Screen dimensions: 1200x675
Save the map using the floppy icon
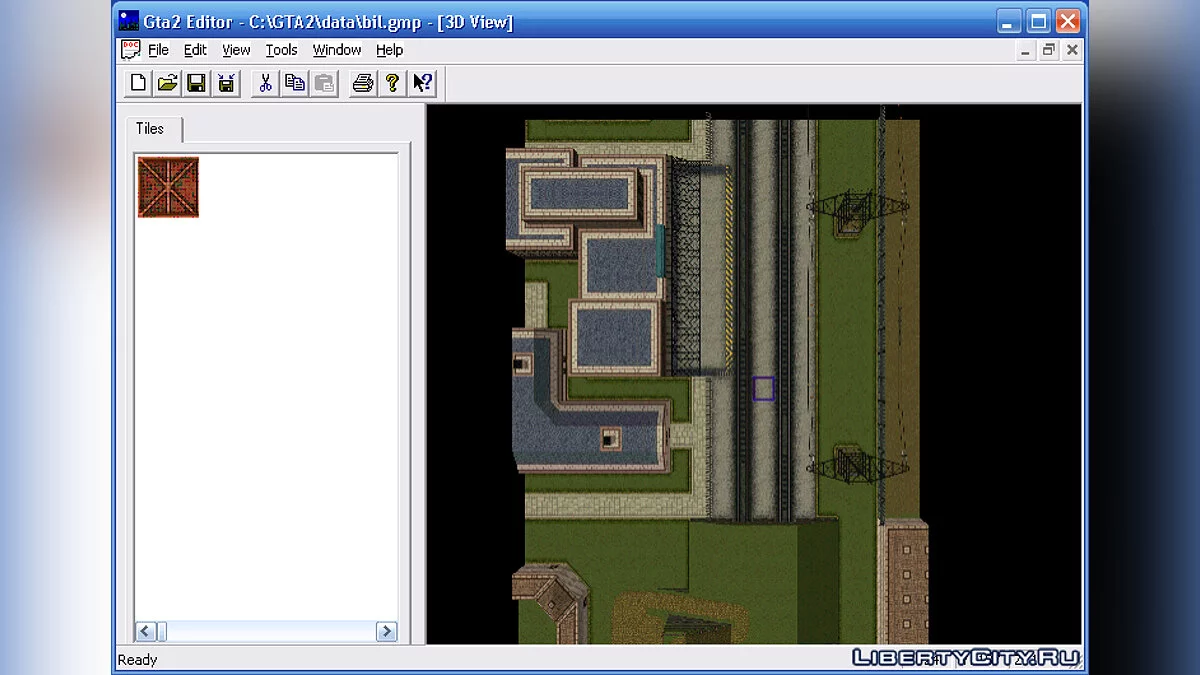[196, 83]
